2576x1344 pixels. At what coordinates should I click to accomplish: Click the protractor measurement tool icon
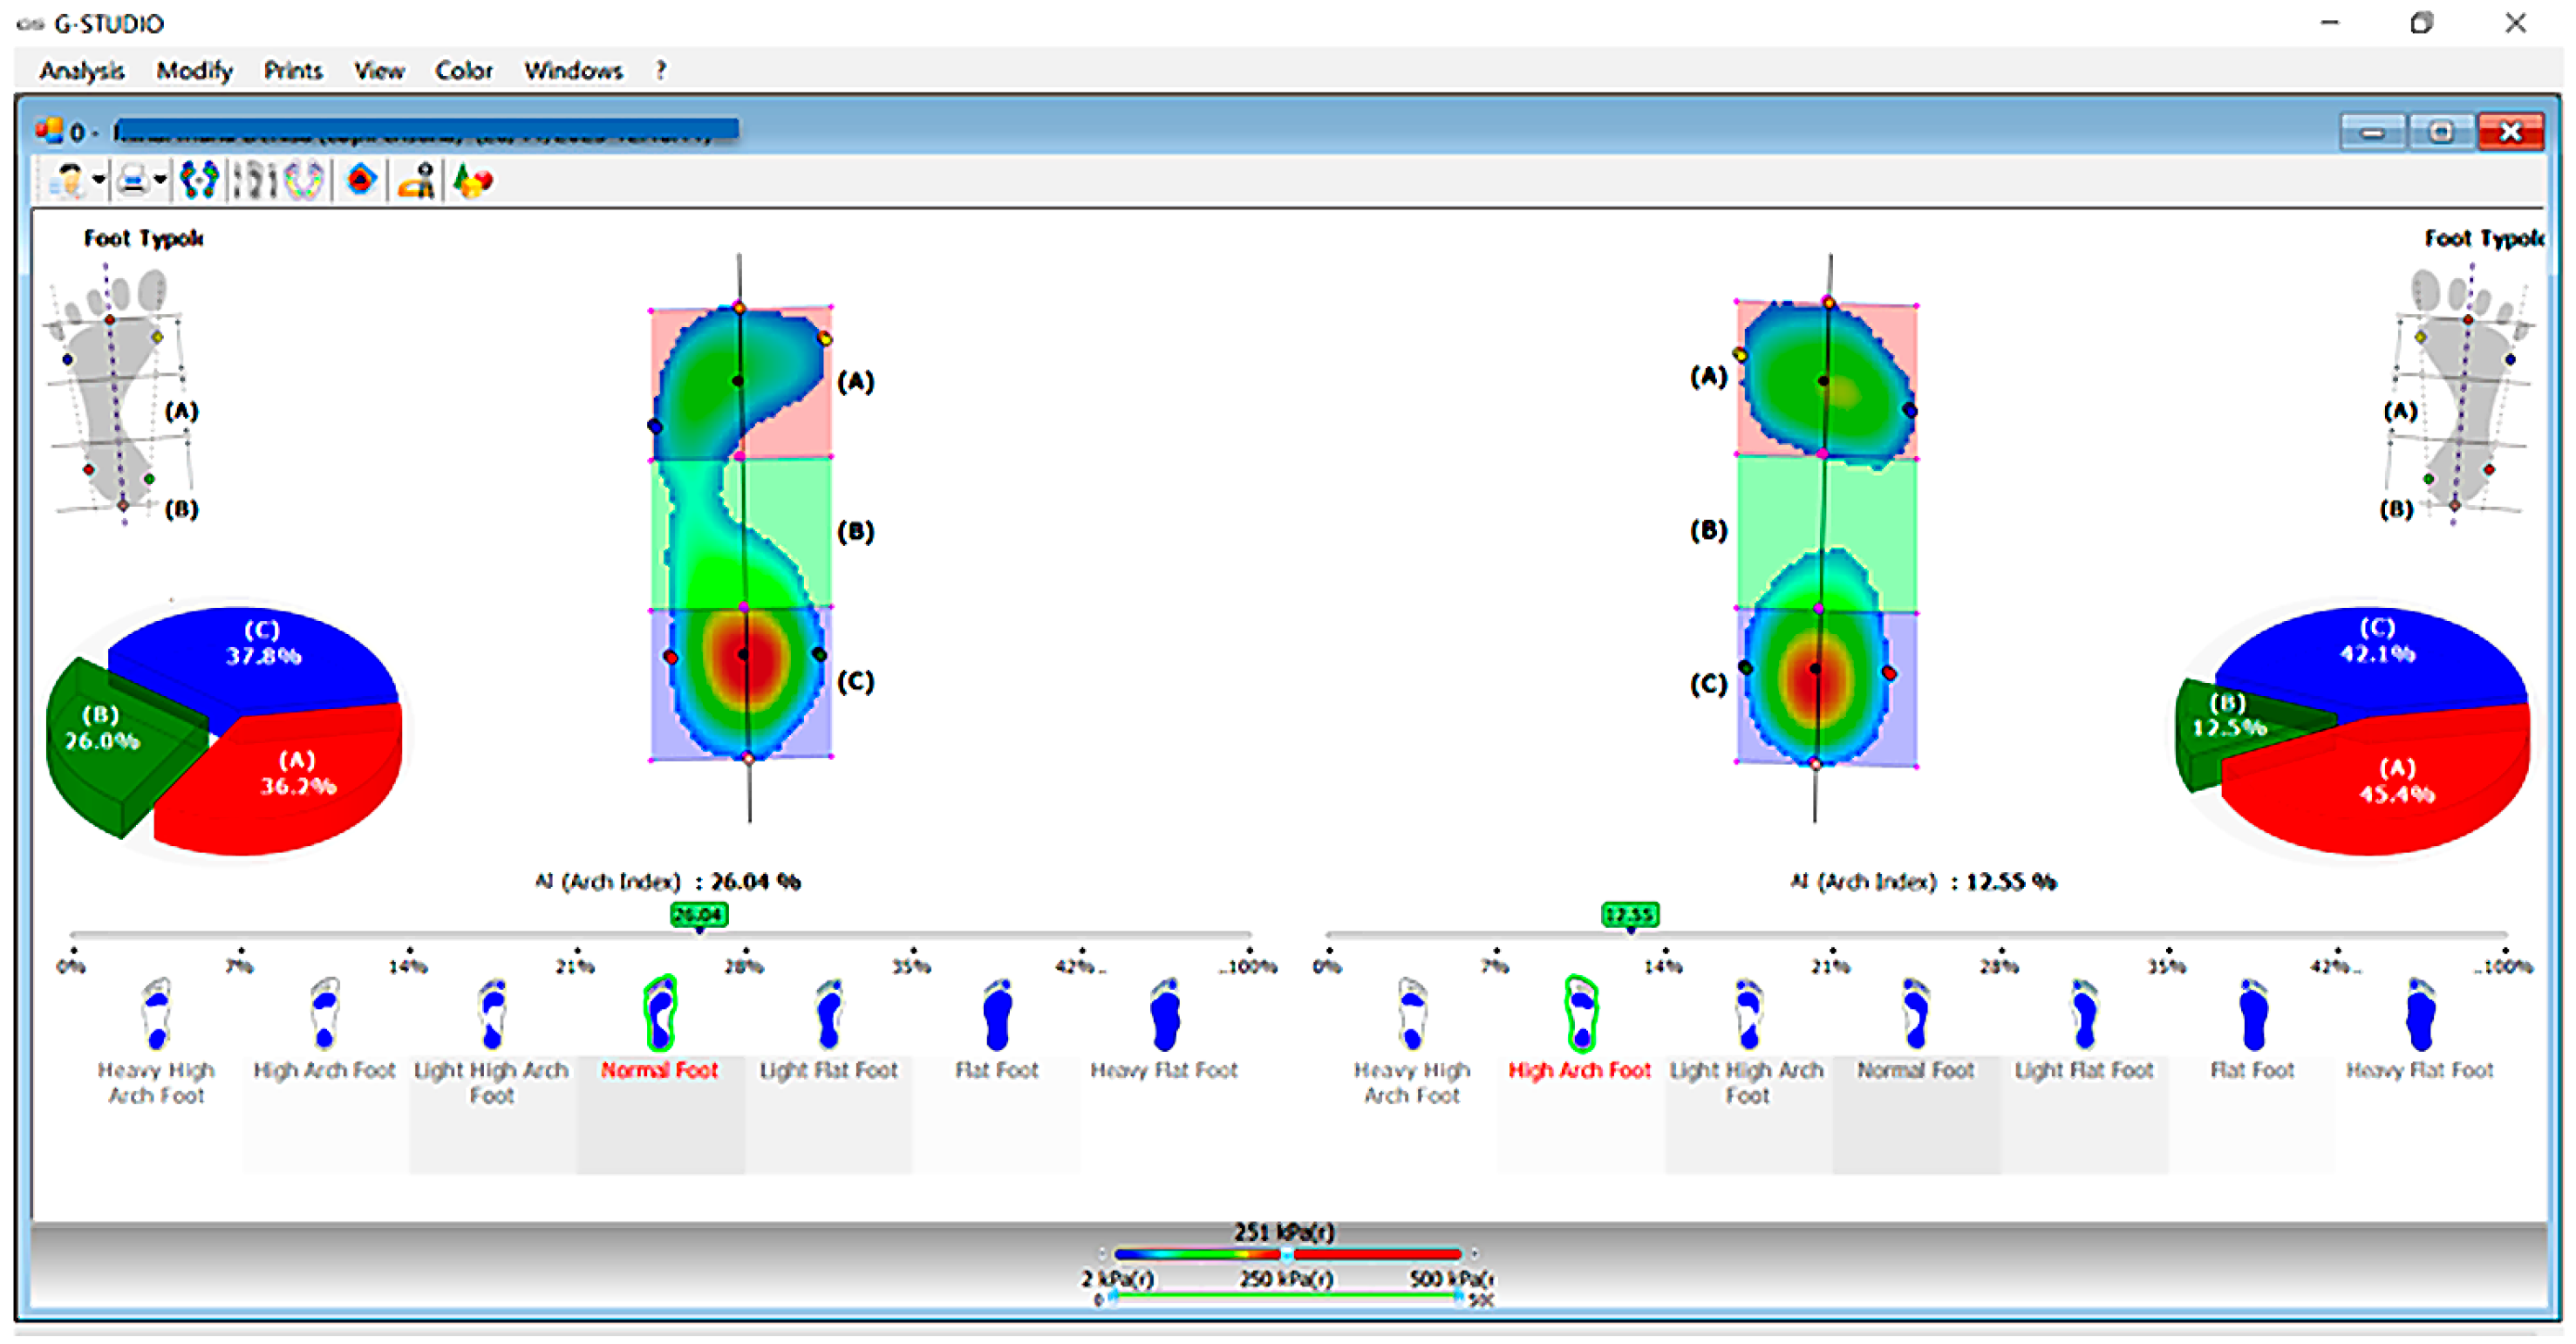(416, 181)
